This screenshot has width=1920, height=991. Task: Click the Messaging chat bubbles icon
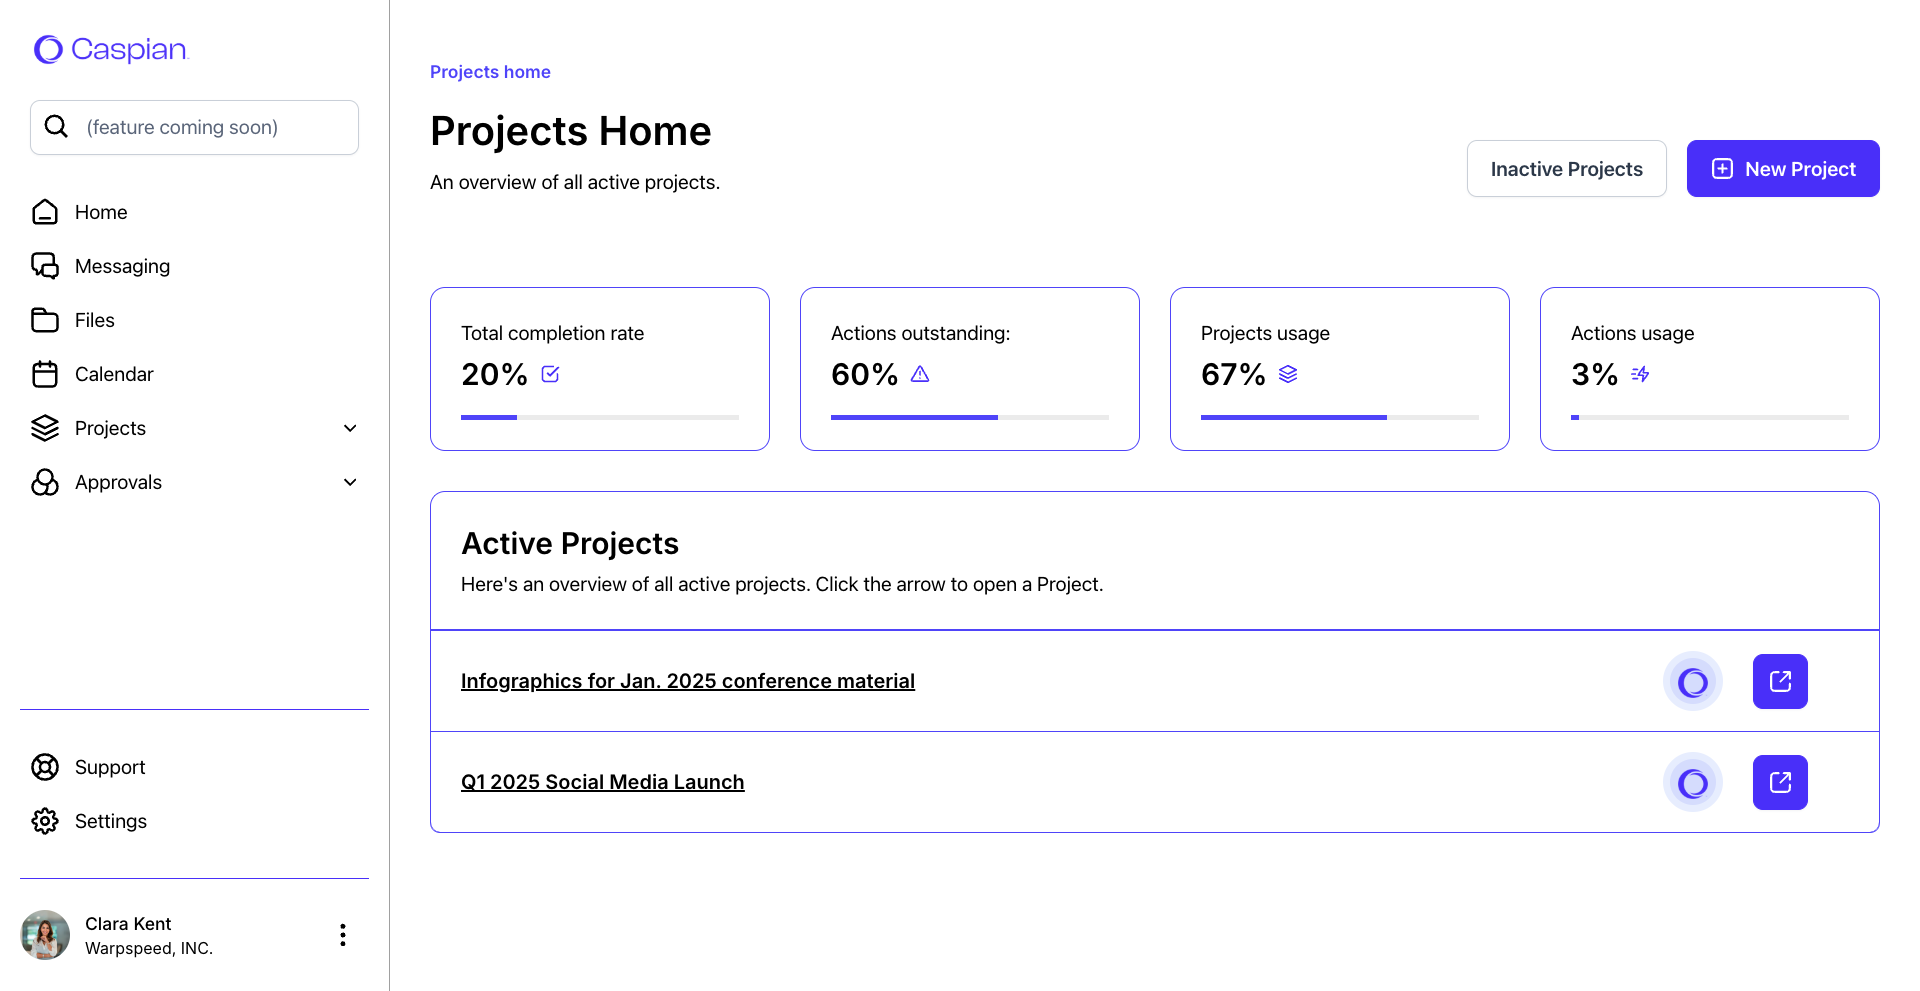tap(45, 266)
